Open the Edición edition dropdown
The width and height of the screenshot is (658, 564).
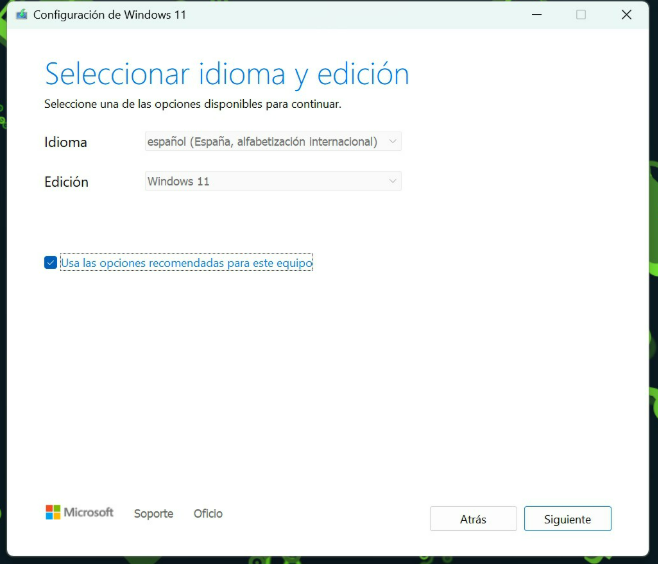point(273,181)
